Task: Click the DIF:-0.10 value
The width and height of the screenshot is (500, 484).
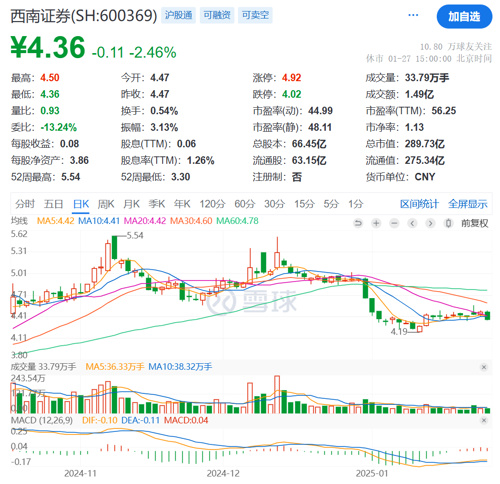Action: (100, 420)
